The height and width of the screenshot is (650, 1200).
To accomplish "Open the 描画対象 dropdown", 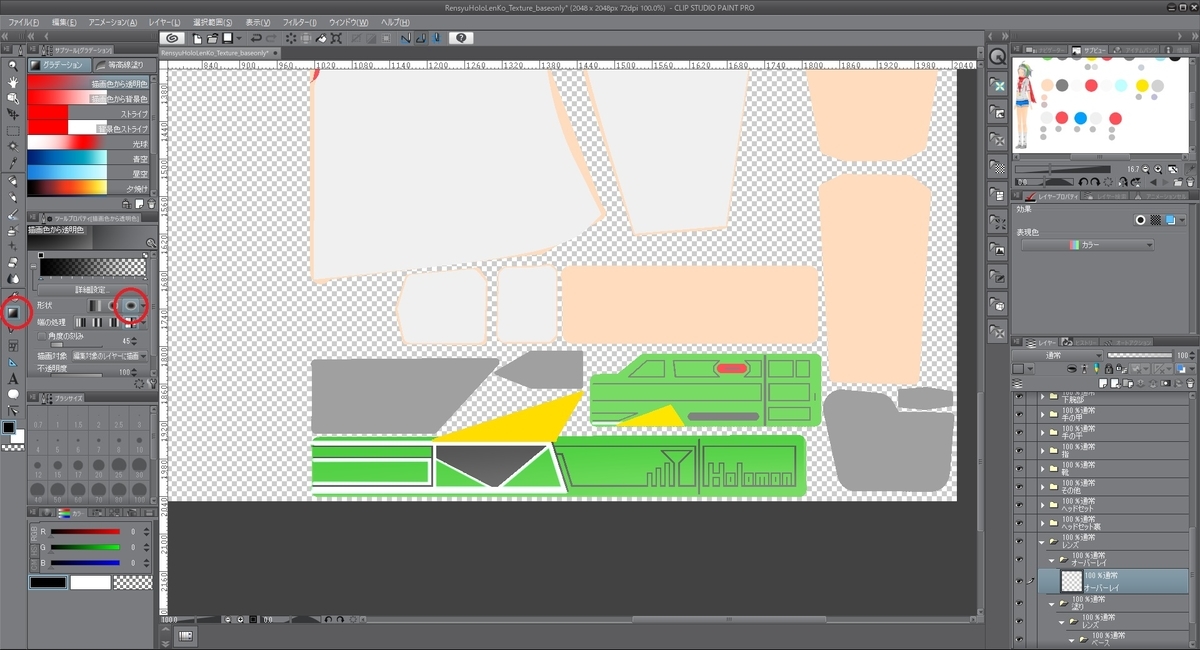I will pos(109,355).
